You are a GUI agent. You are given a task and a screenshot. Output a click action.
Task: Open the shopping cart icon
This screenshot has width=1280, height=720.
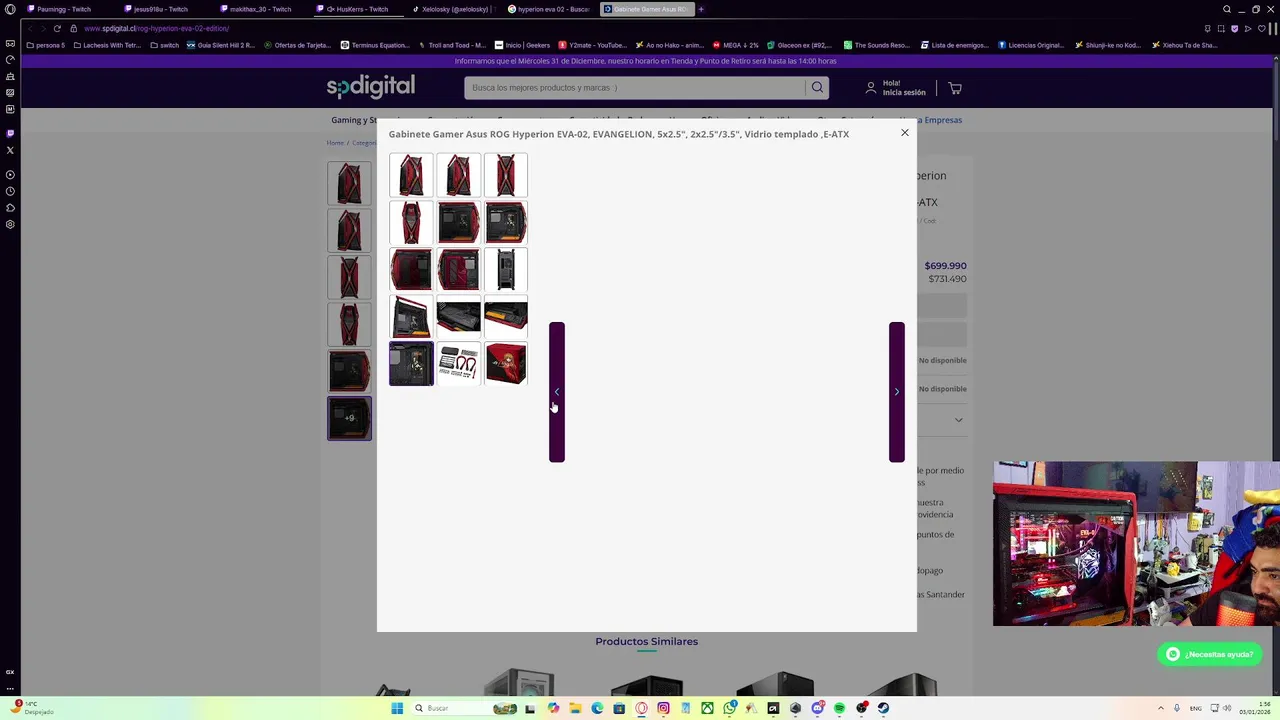[x=955, y=88]
